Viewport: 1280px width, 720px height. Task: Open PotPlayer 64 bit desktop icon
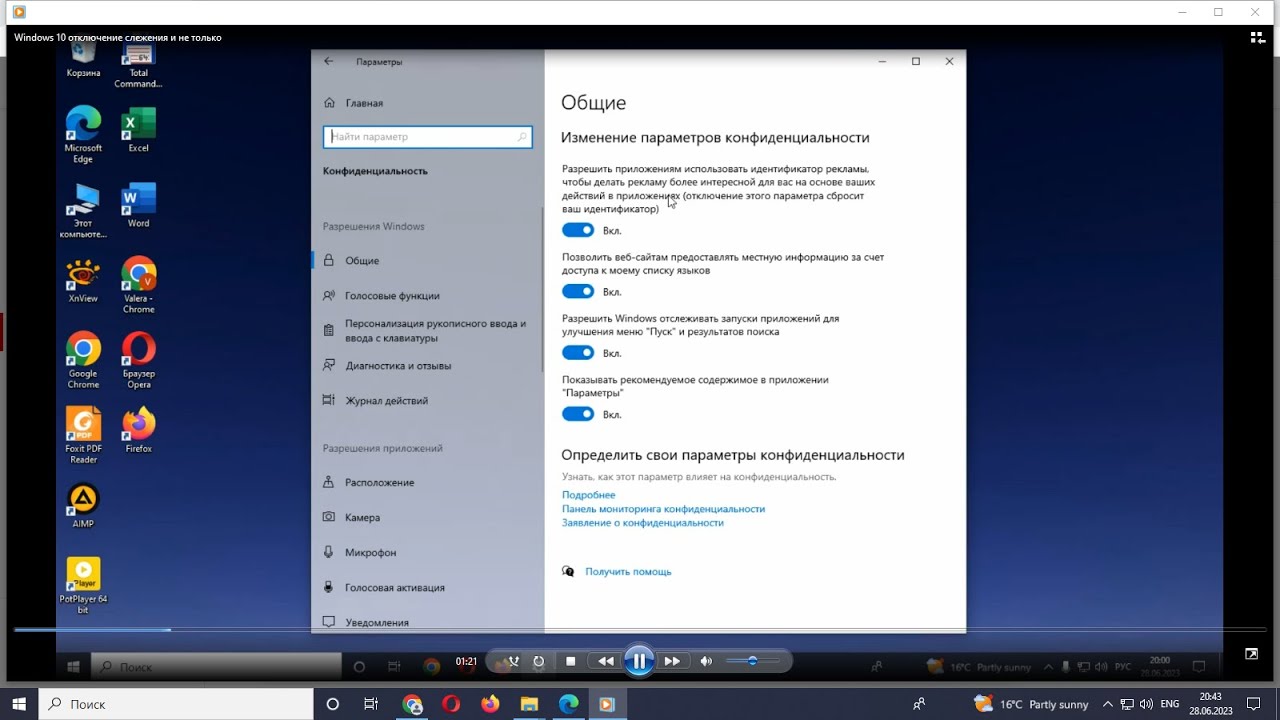tap(83, 585)
